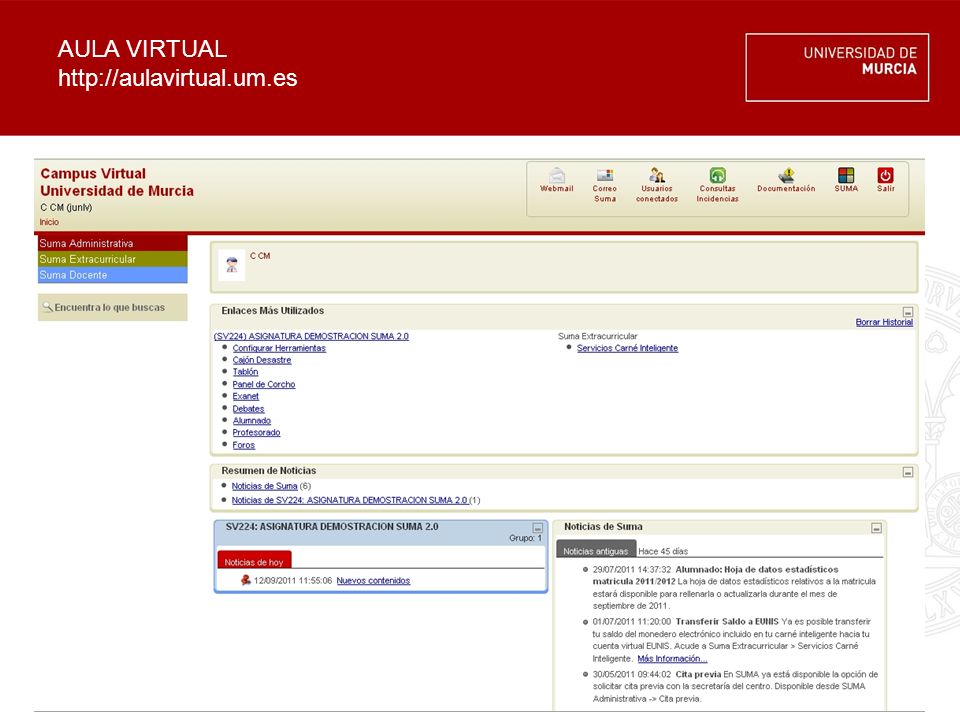Open the Documentación icon
Viewport: 960px width, 720px height.
click(786, 175)
